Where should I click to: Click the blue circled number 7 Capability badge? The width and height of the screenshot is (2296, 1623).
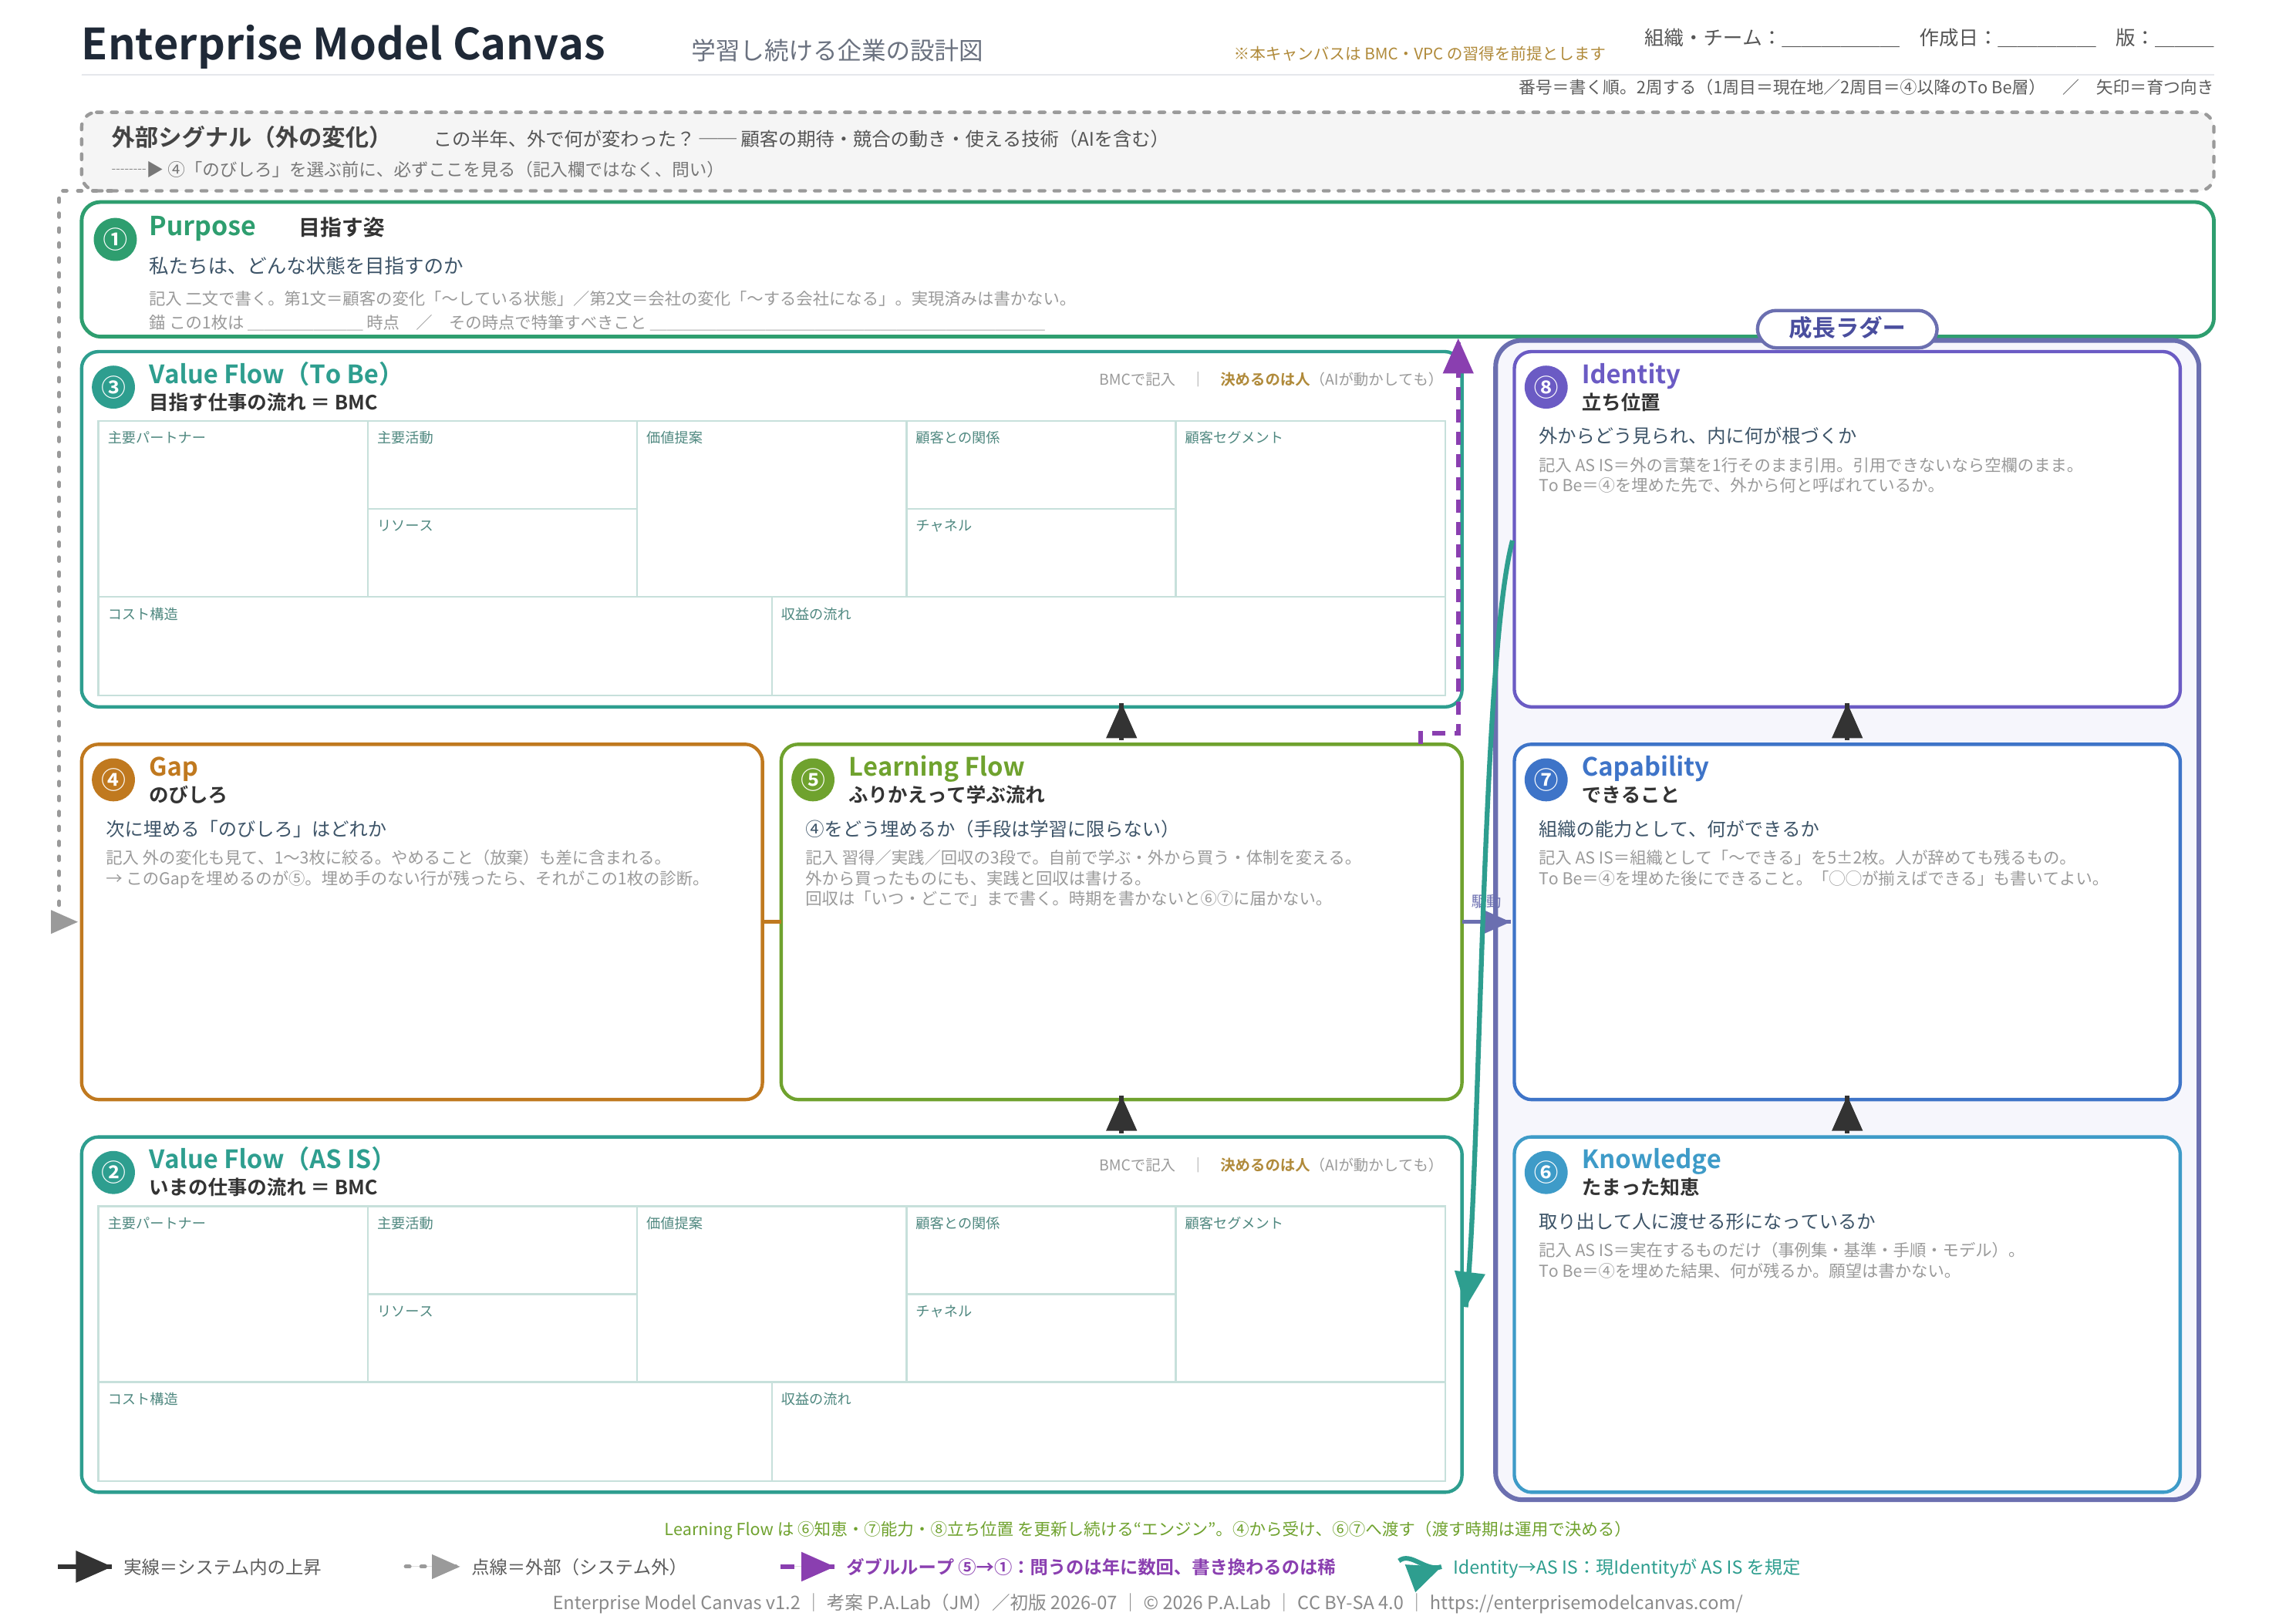tap(1546, 779)
